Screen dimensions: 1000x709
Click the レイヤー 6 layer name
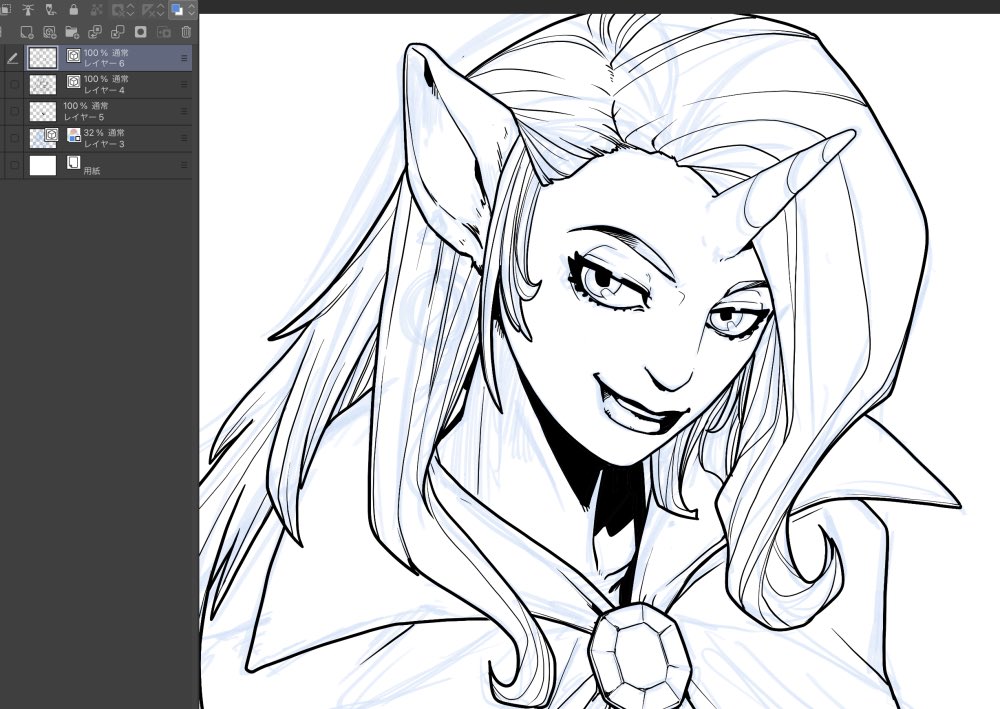[x=104, y=64]
